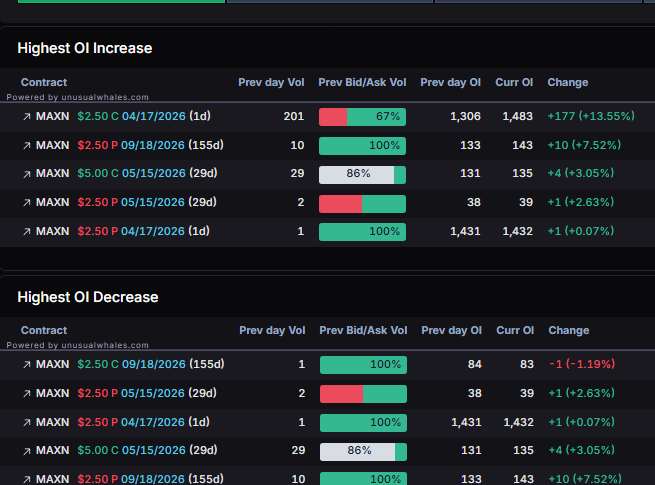The image size is (655, 485).
Task: Open arrow icon for $5.00 C 05/15/2026 in OI Decrease table
Action: coord(27,451)
